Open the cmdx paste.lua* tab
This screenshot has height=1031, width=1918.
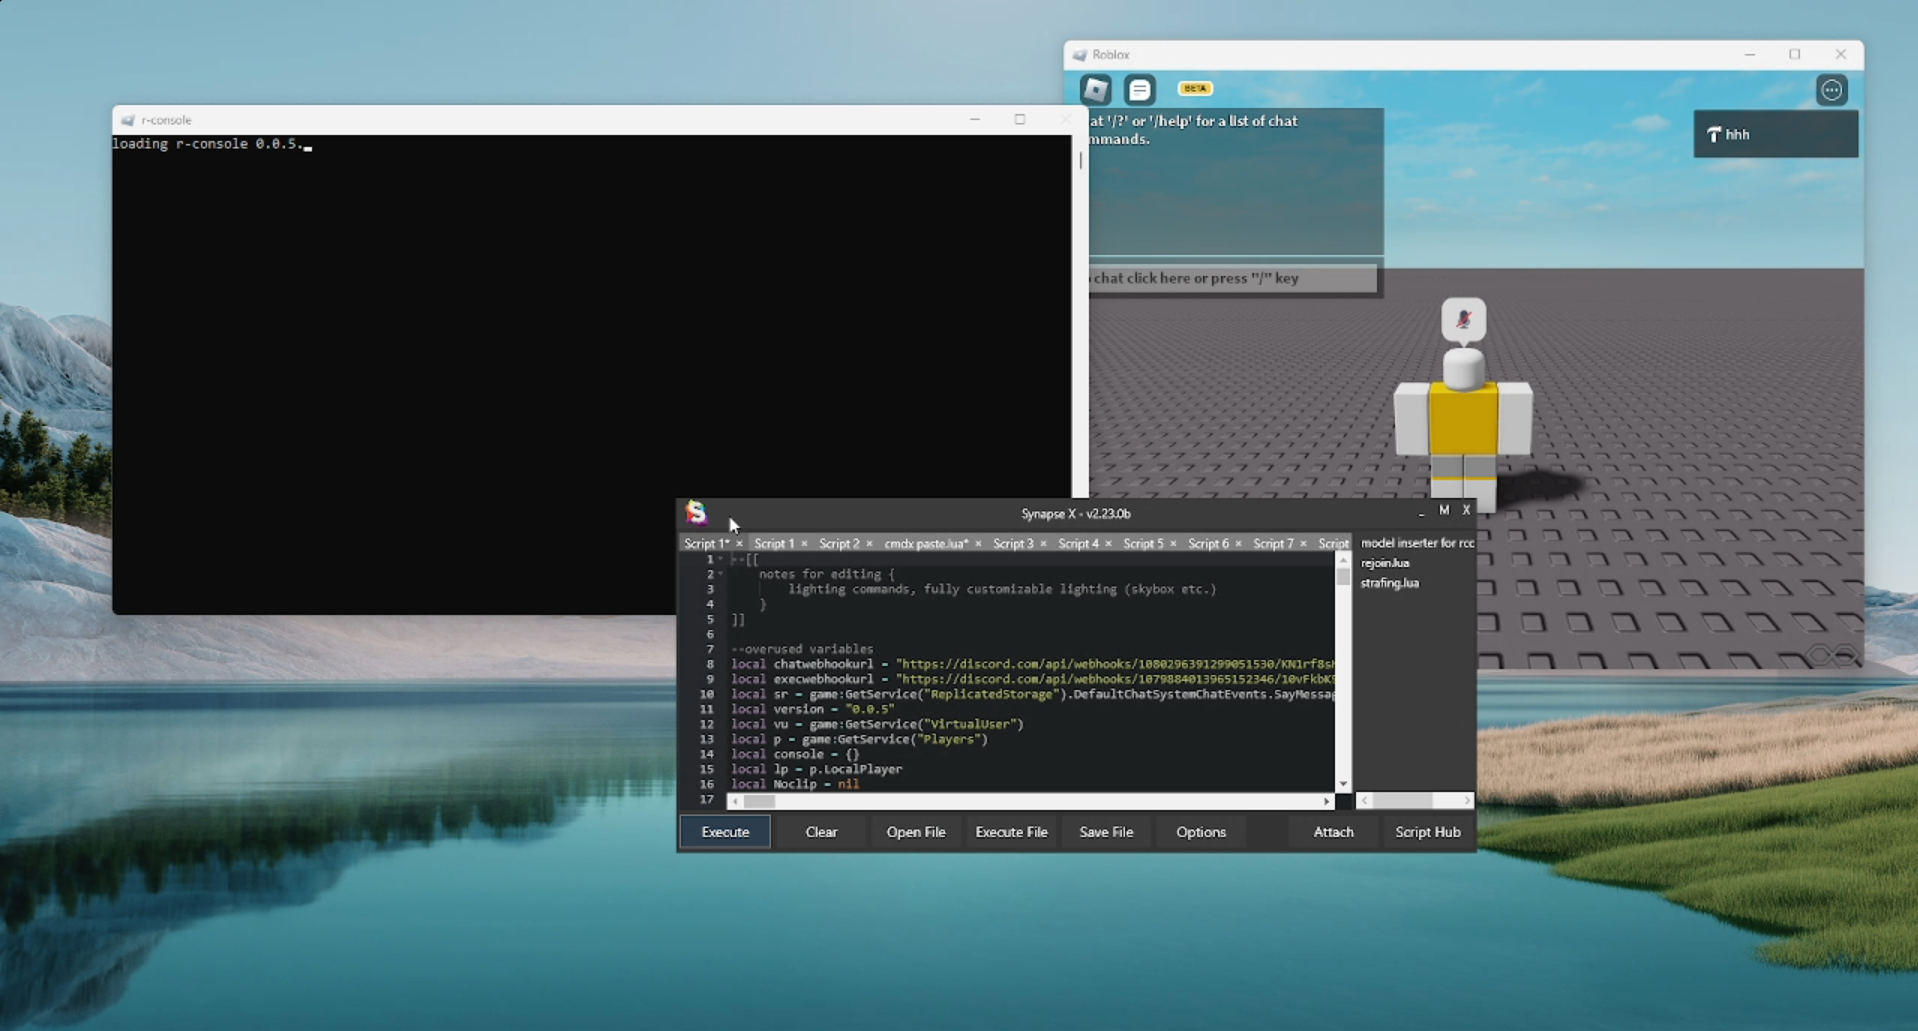(x=926, y=544)
